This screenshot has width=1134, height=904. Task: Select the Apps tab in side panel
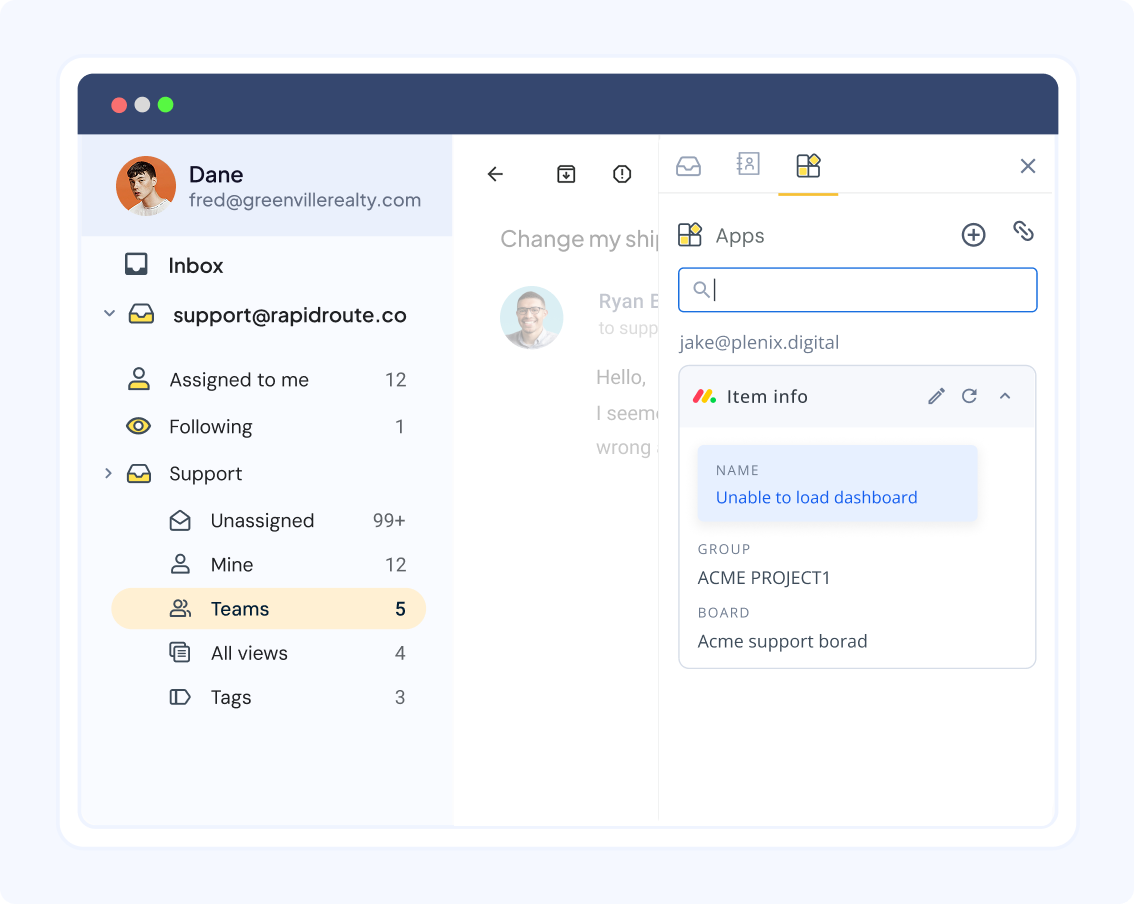point(807,165)
